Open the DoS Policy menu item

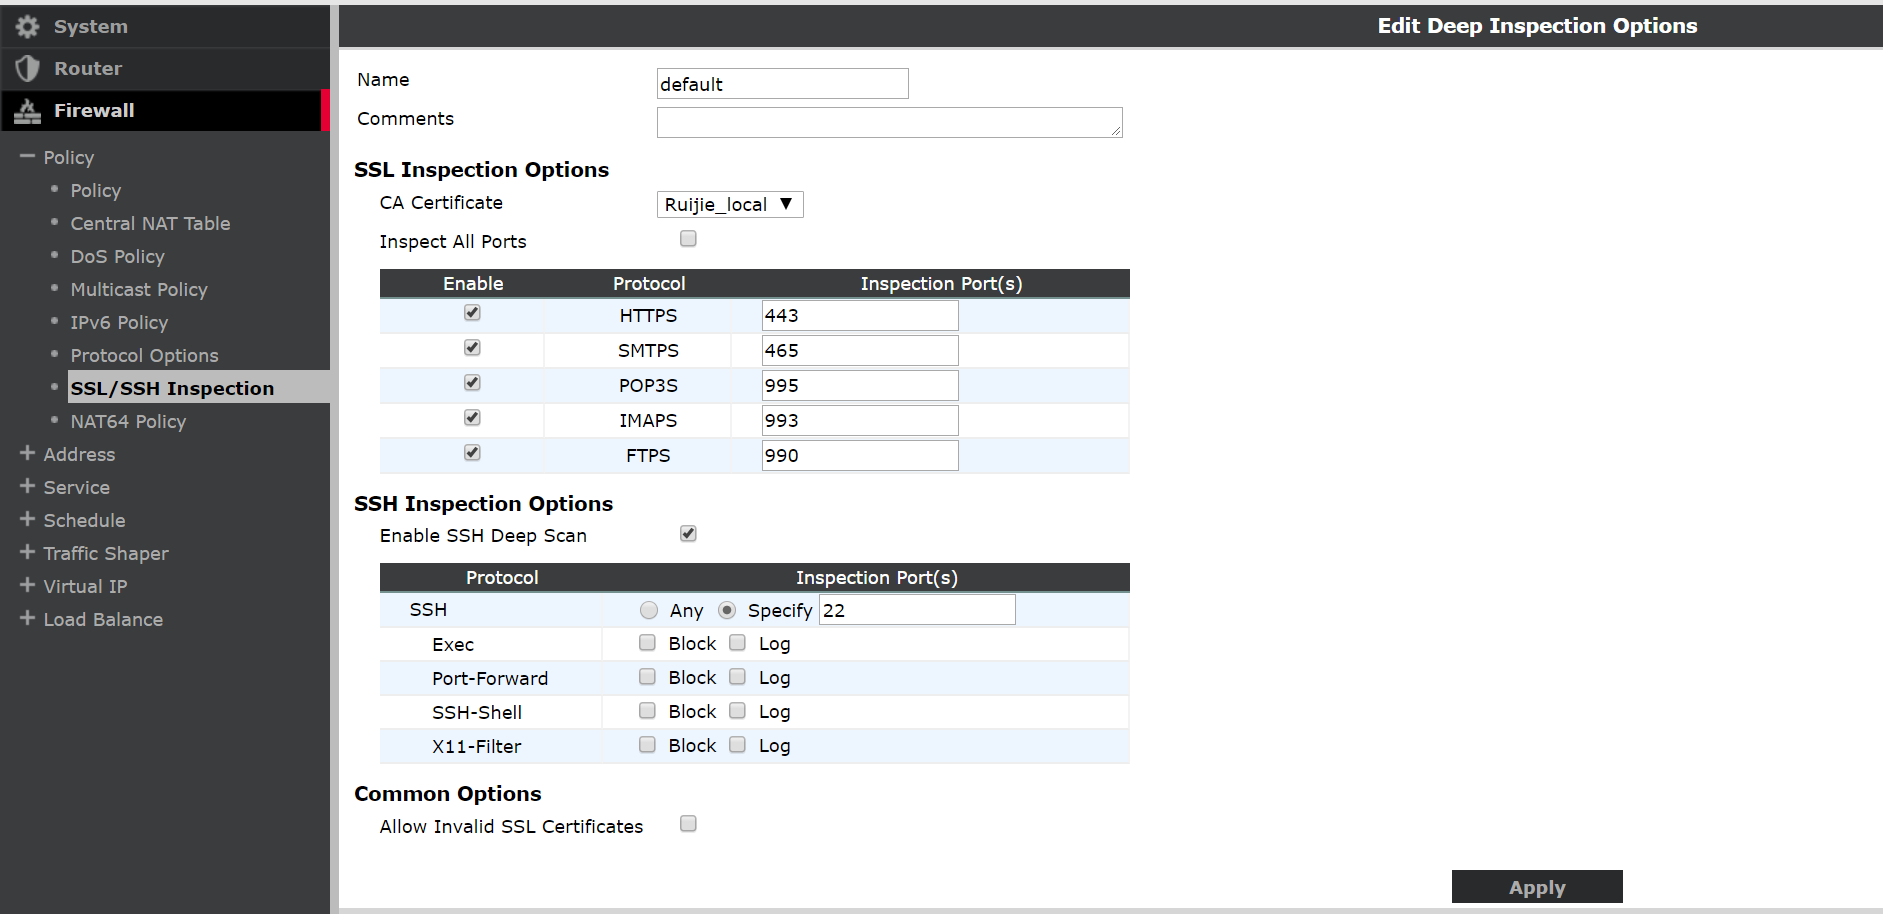[117, 256]
